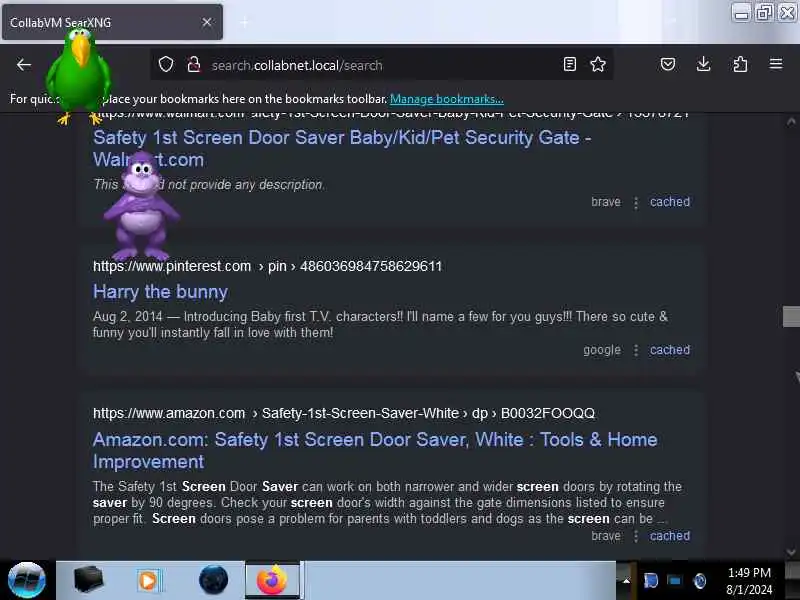This screenshot has width=800, height=600.
Task: Open the blue flag tray icon
Action: click(x=651, y=581)
